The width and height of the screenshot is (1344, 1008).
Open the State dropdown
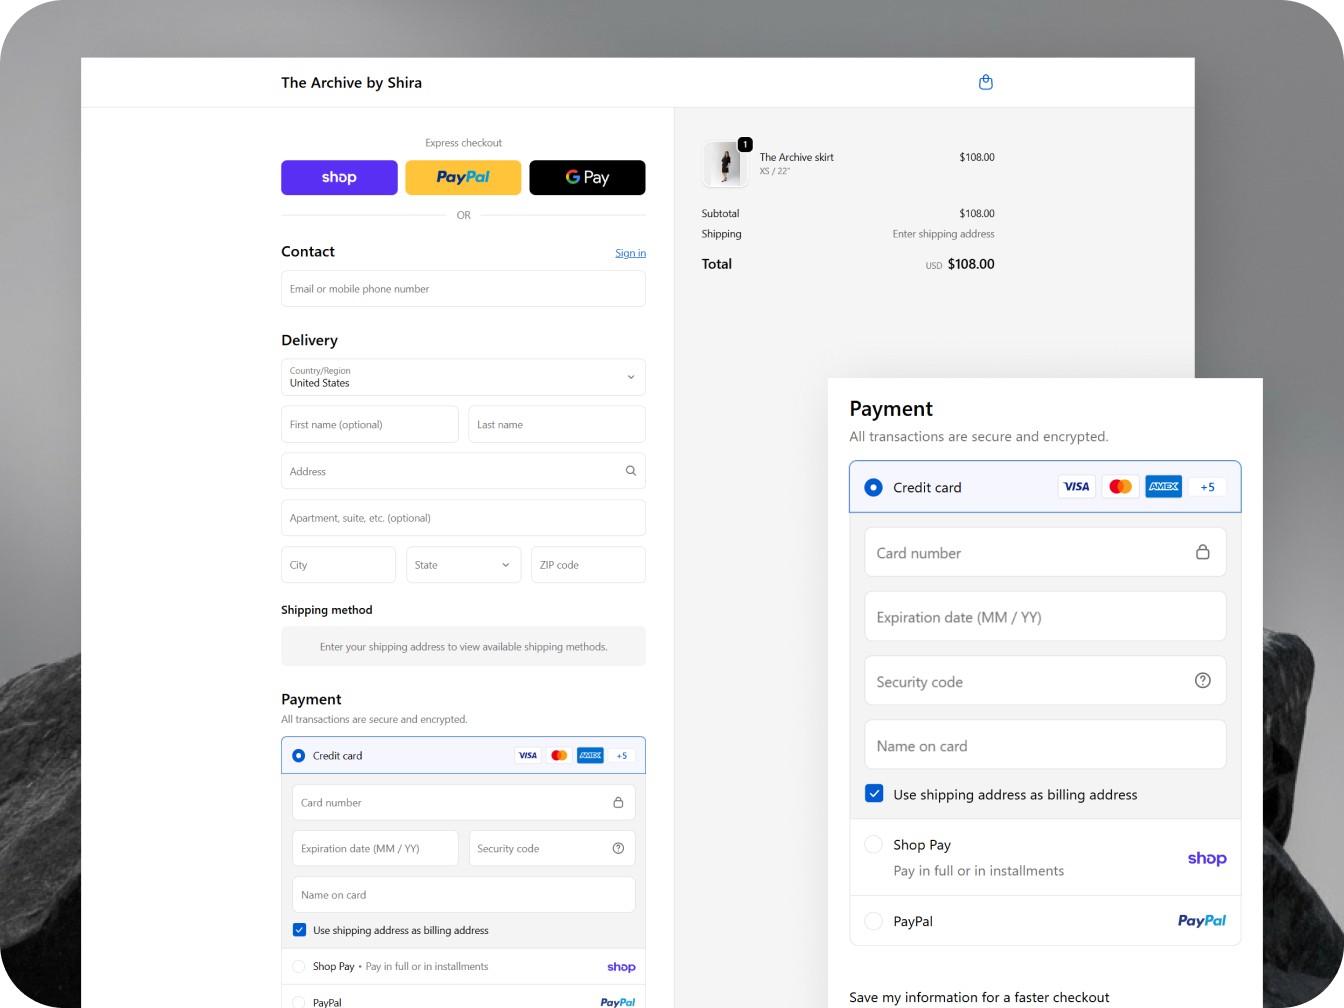pos(463,565)
